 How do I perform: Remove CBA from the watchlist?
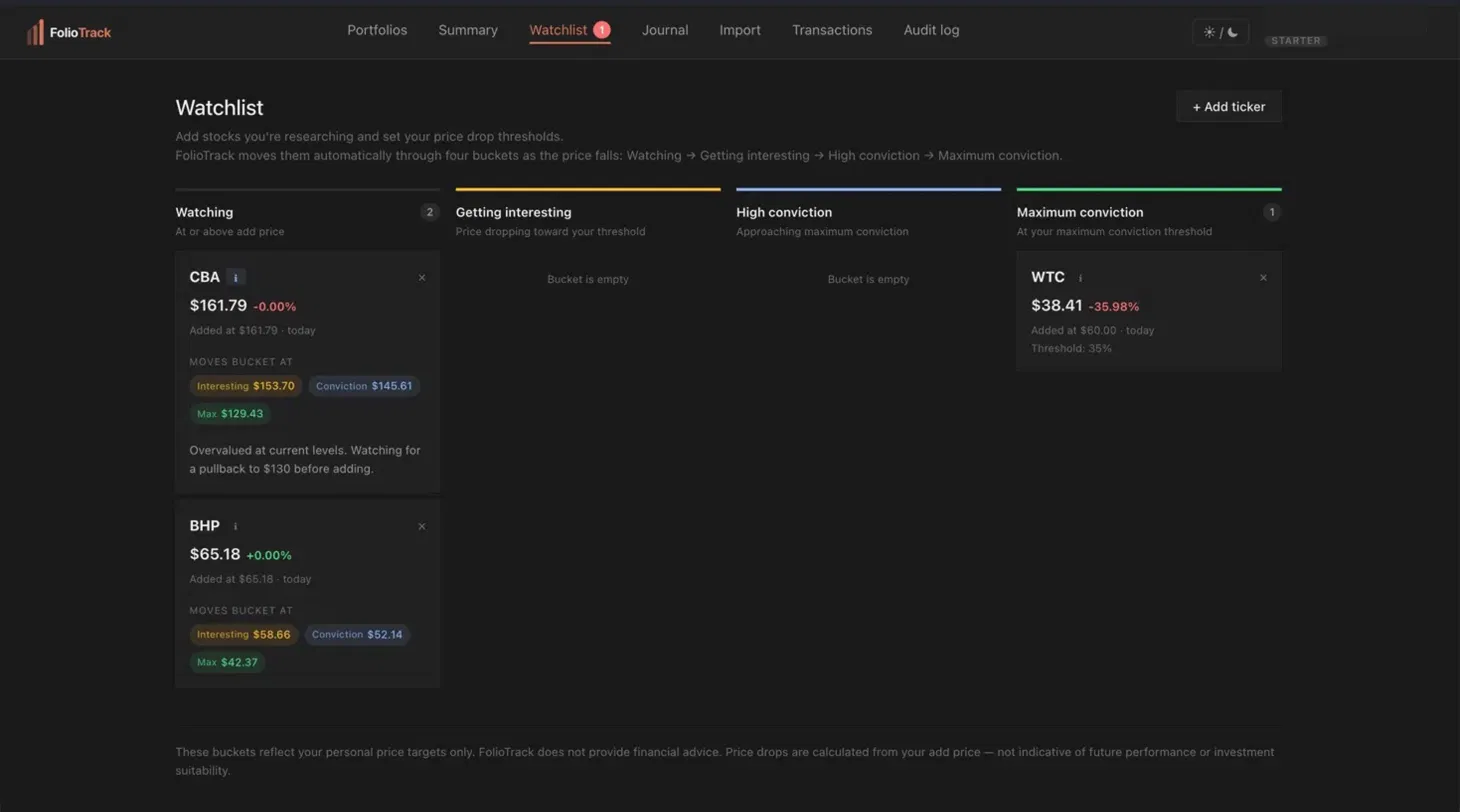coord(422,277)
